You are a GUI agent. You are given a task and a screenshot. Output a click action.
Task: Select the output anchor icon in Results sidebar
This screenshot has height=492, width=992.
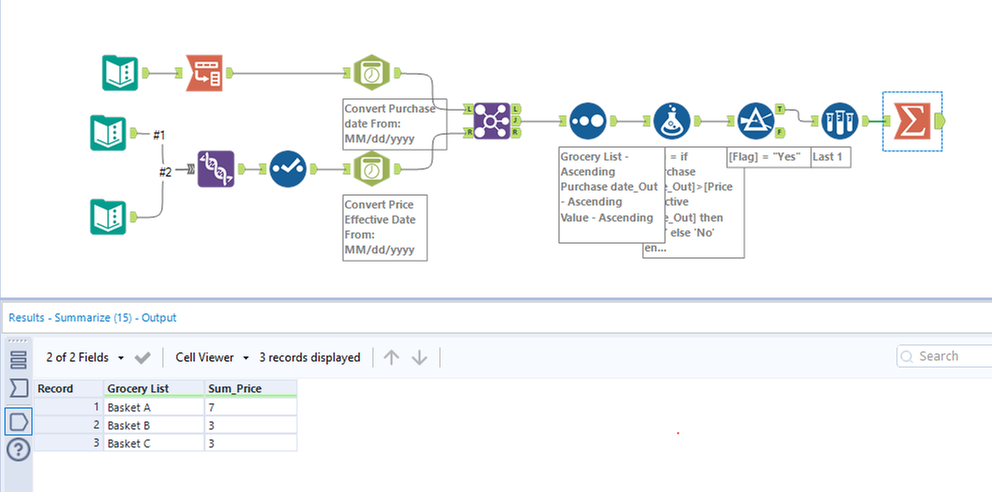pos(18,421)
